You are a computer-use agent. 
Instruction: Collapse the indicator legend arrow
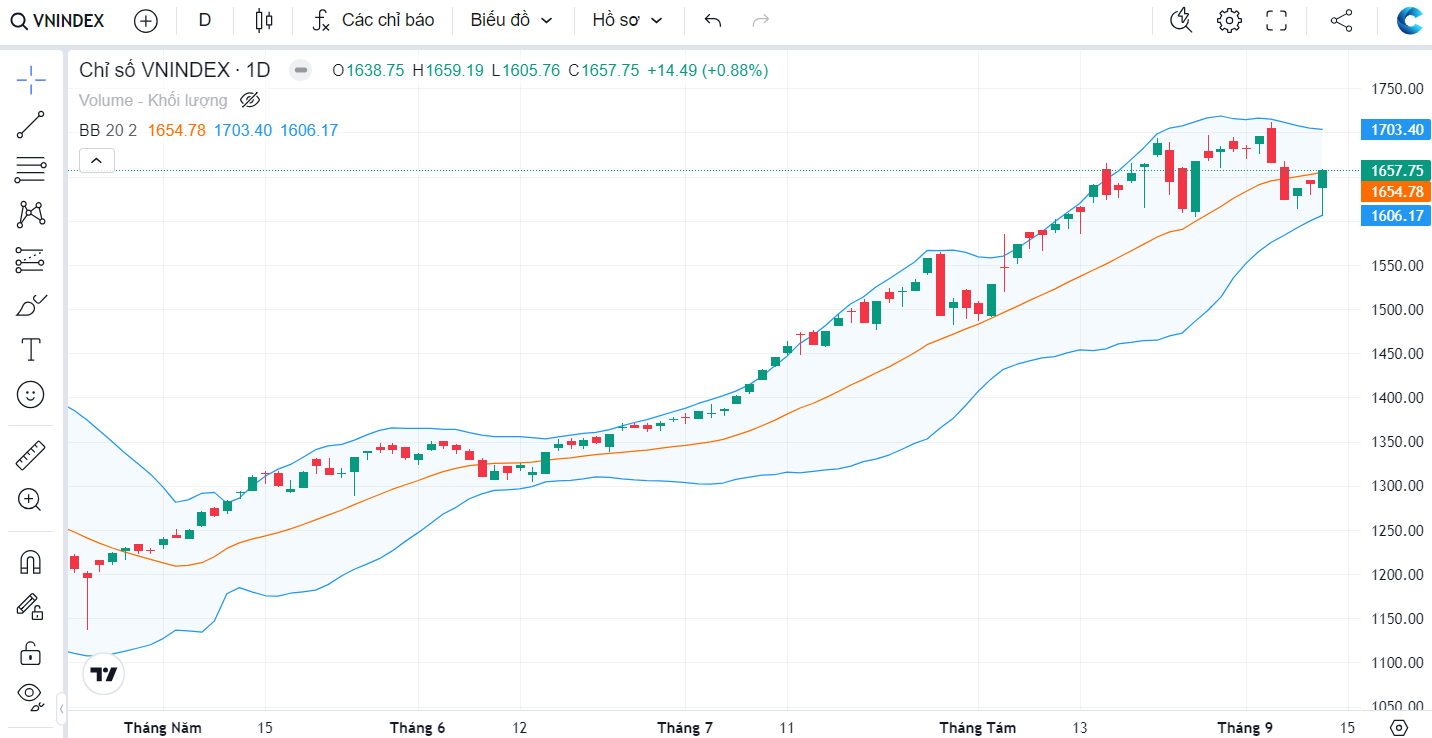97,160
